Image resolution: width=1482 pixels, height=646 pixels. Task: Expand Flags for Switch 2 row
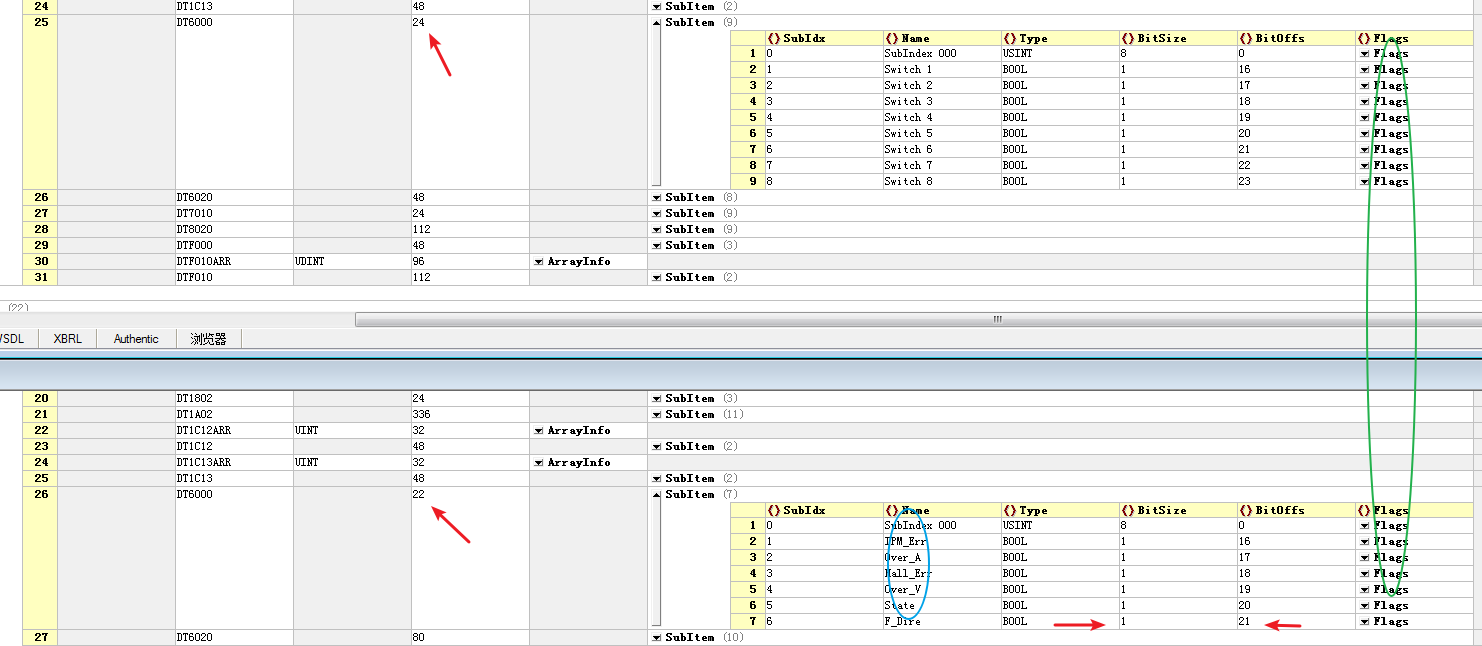[x=1364, y=86]
